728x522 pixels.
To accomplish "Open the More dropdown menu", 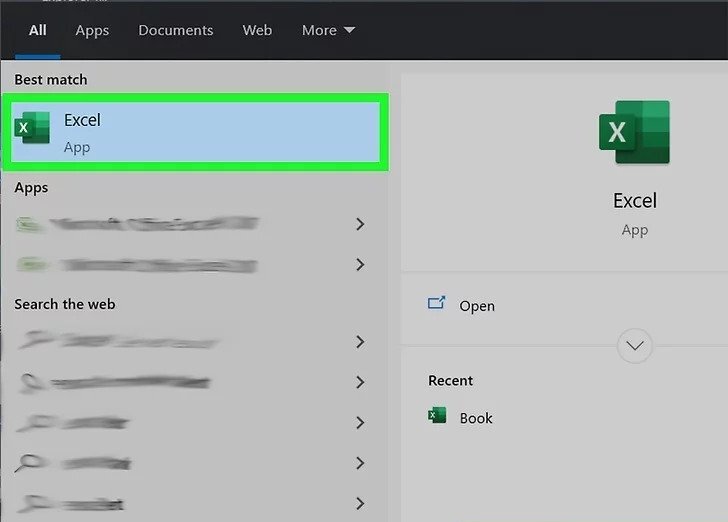I will point(328,30).
